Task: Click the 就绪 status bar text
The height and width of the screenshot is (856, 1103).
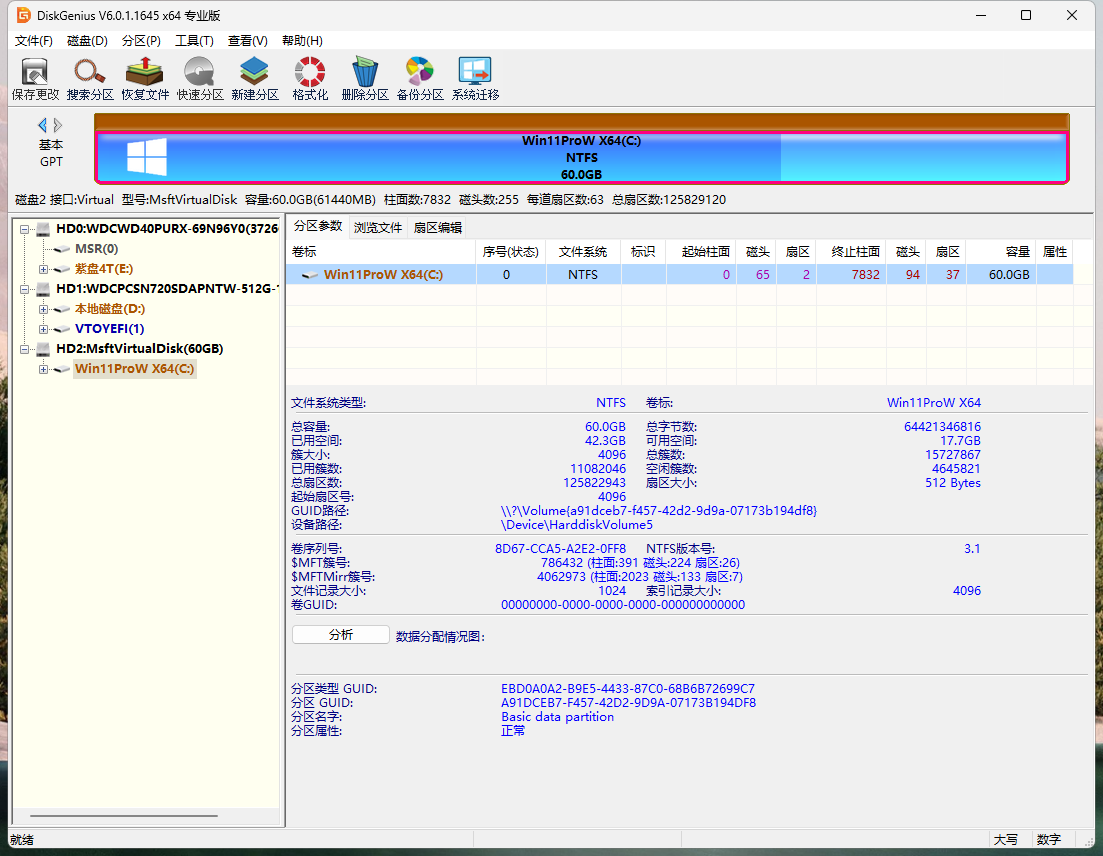Action: tap(22, 840)
